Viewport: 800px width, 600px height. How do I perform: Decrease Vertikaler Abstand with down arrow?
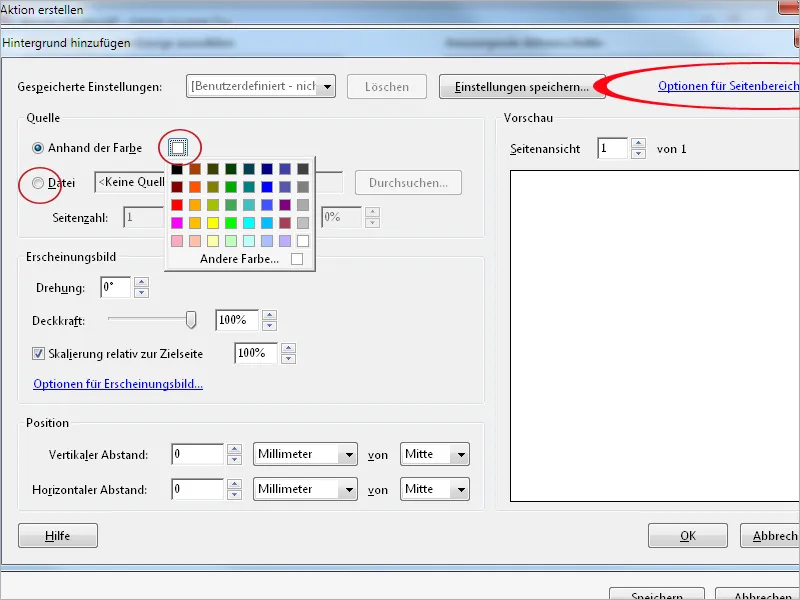(234, 460)
